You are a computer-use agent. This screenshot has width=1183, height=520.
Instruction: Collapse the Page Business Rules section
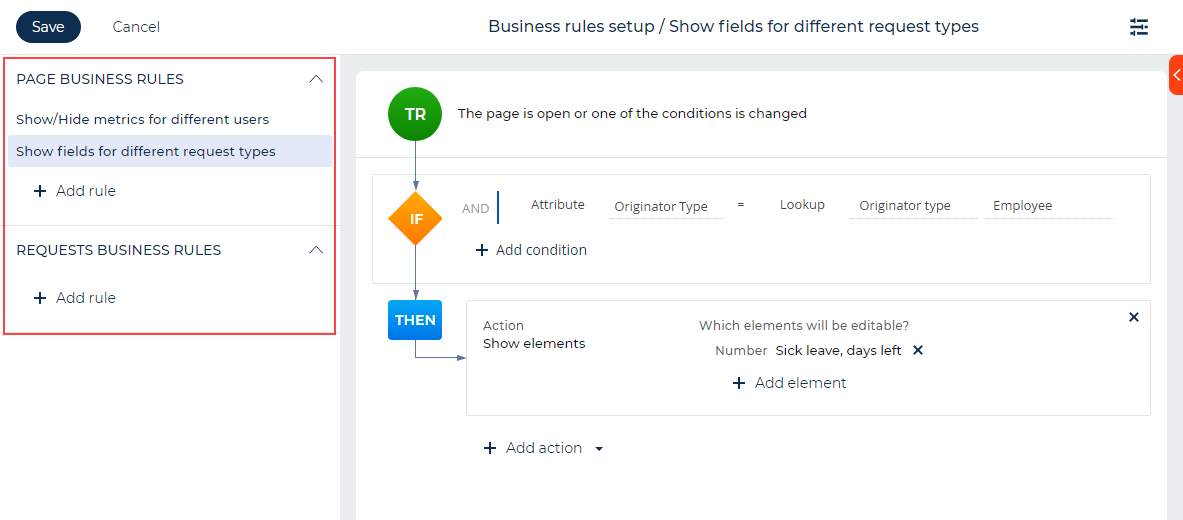coord(317,79)
